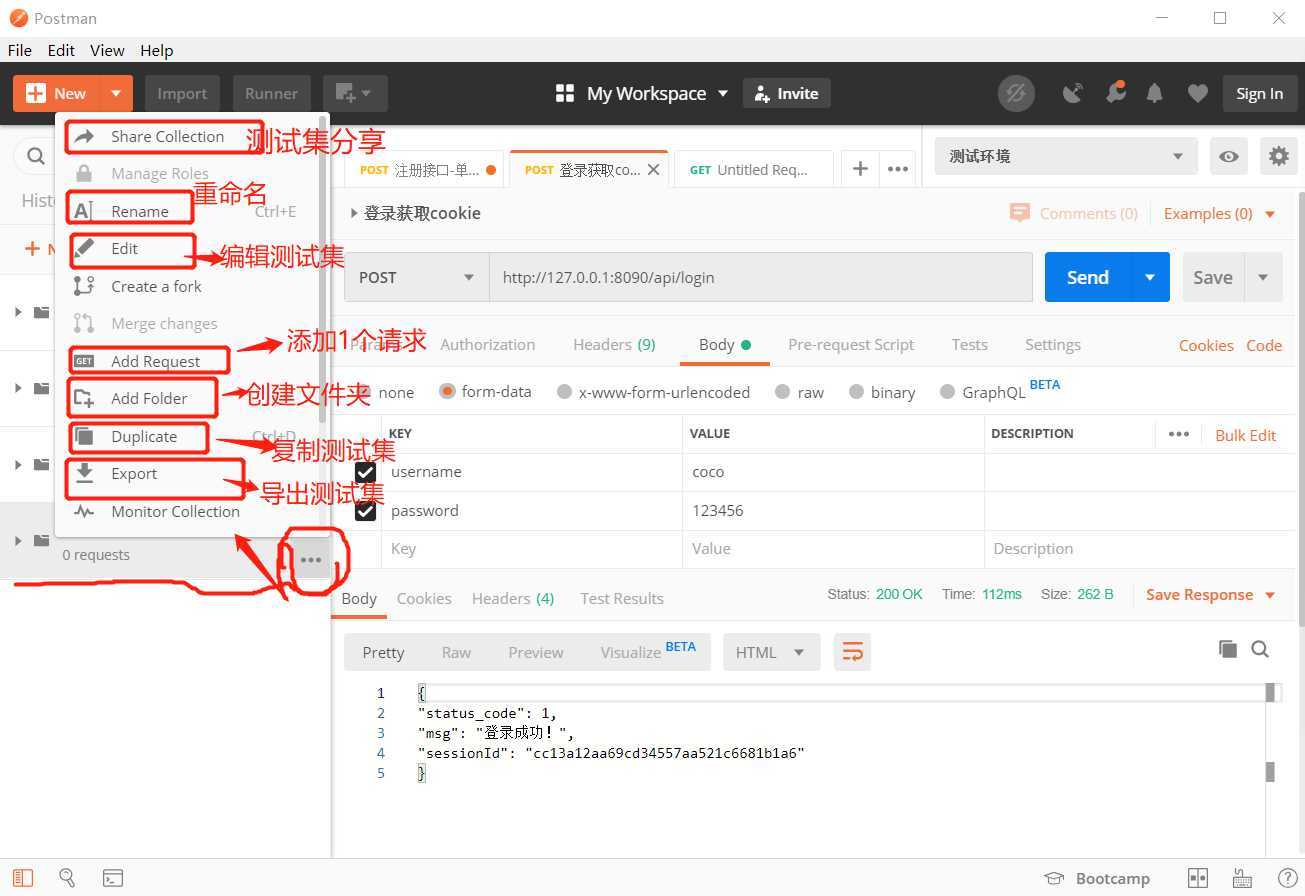The height and width of the screenshot is (896, 1305).
Task: Open Comments (0)
Action: [1074, 213]
